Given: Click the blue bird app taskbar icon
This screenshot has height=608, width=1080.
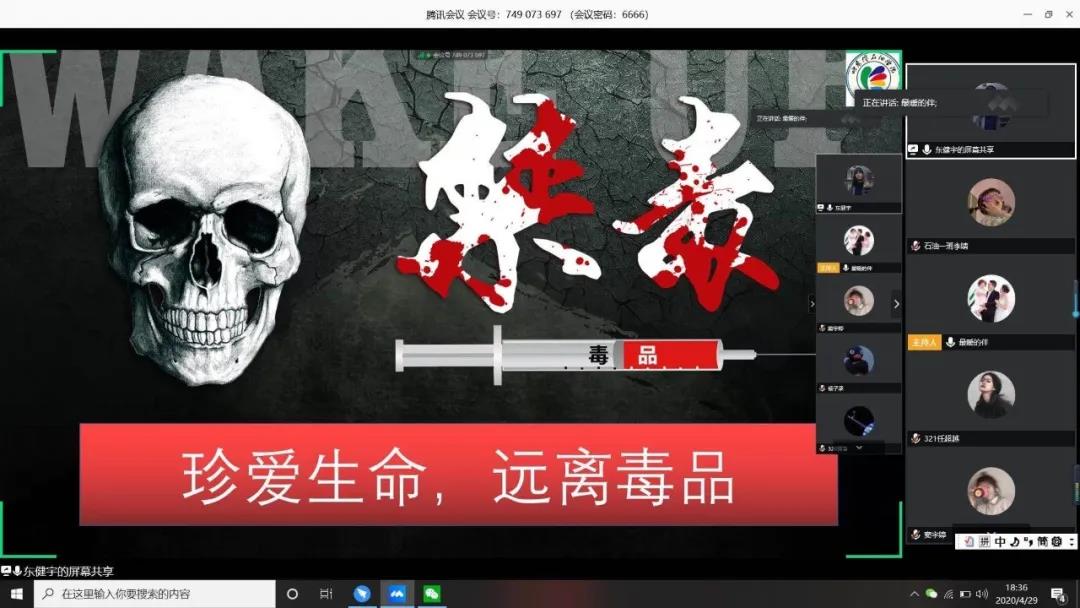Looking at the screenshot, I should point(362,593).
